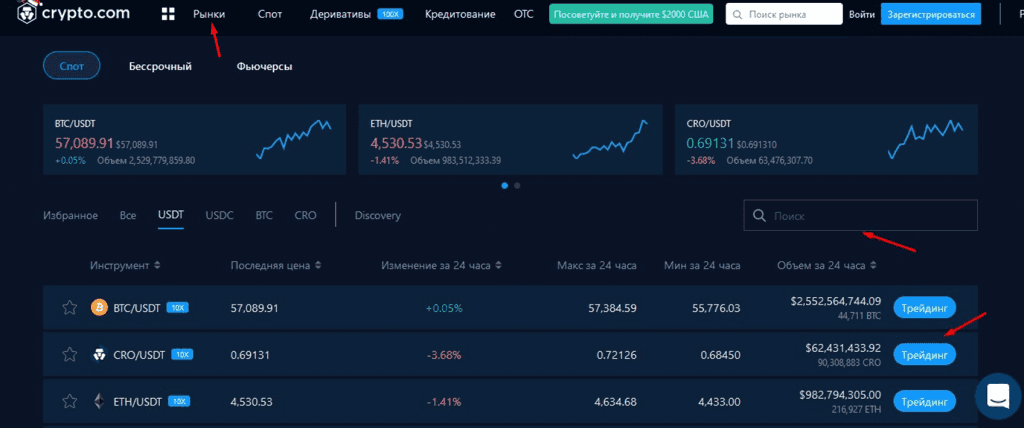Click the BTC/USDT card sparkline chart
This screenshot has width=1024, height=428.
pyautogui.click(x=294, y=139)
